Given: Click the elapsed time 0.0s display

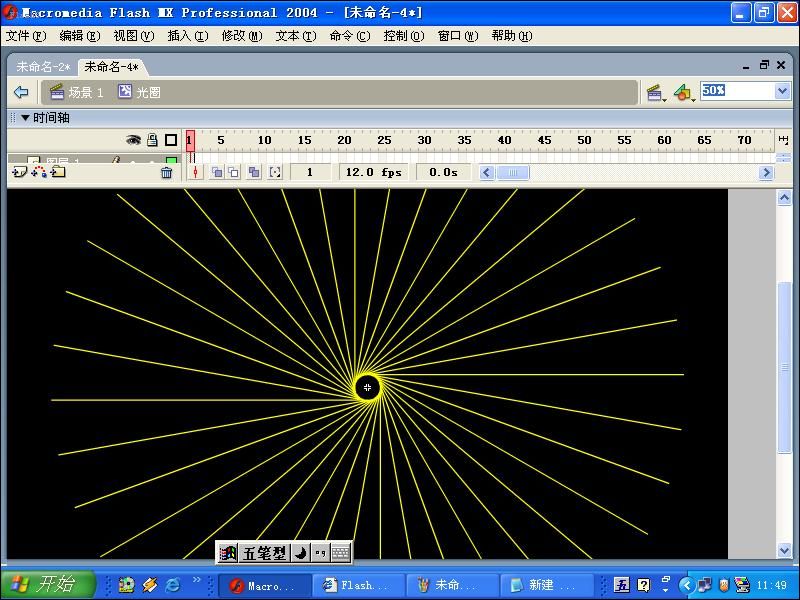Looking at the screenshot, I should tap(443, 172).
